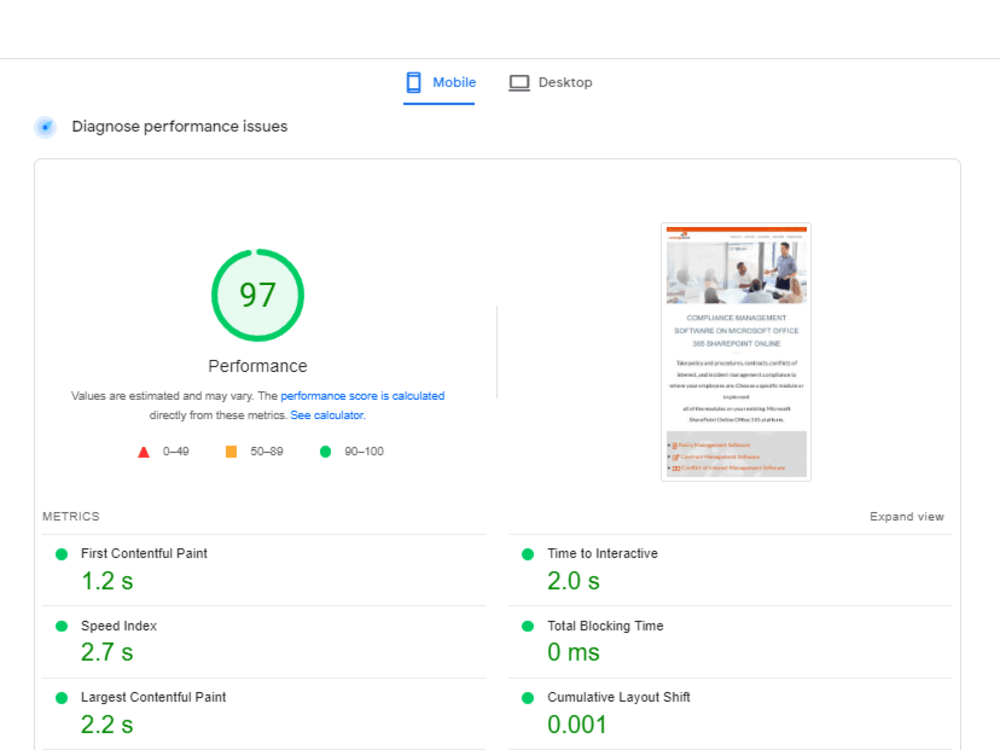Click green dot beside Largest Contentful Paint

click(x=61, y=698)
